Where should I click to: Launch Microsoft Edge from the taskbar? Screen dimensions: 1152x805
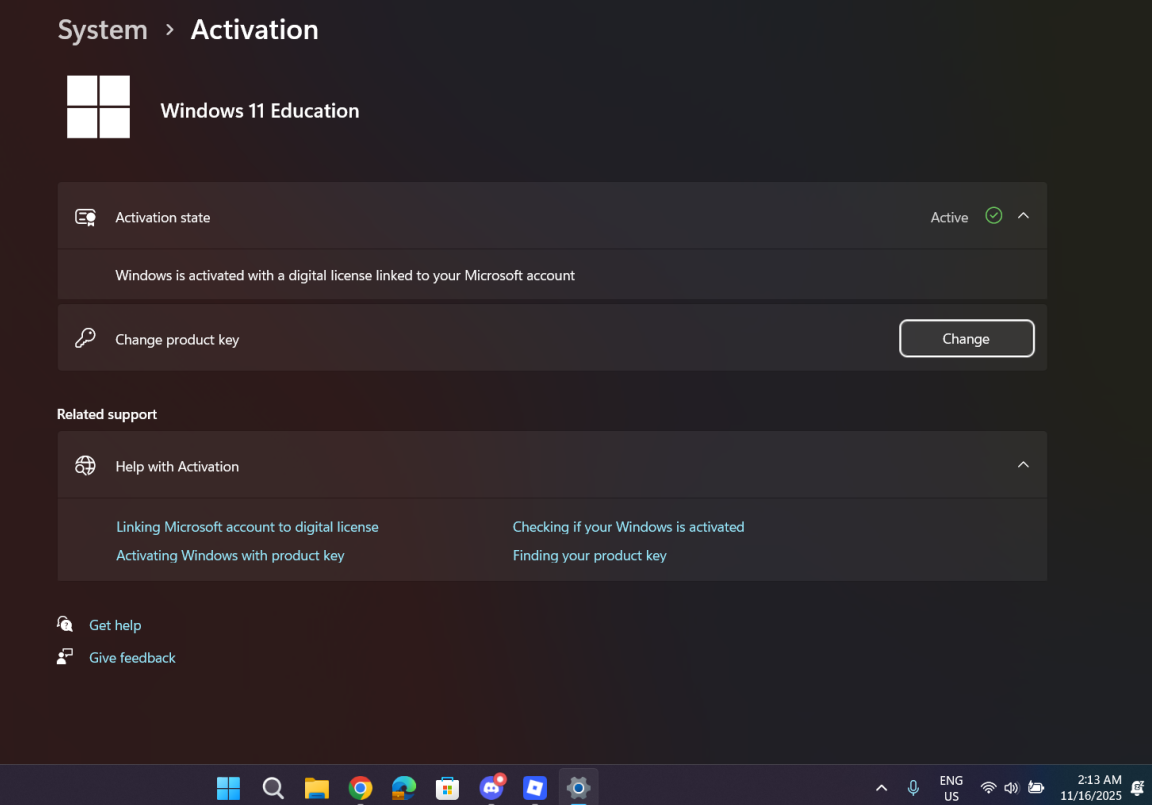(403, 788)
